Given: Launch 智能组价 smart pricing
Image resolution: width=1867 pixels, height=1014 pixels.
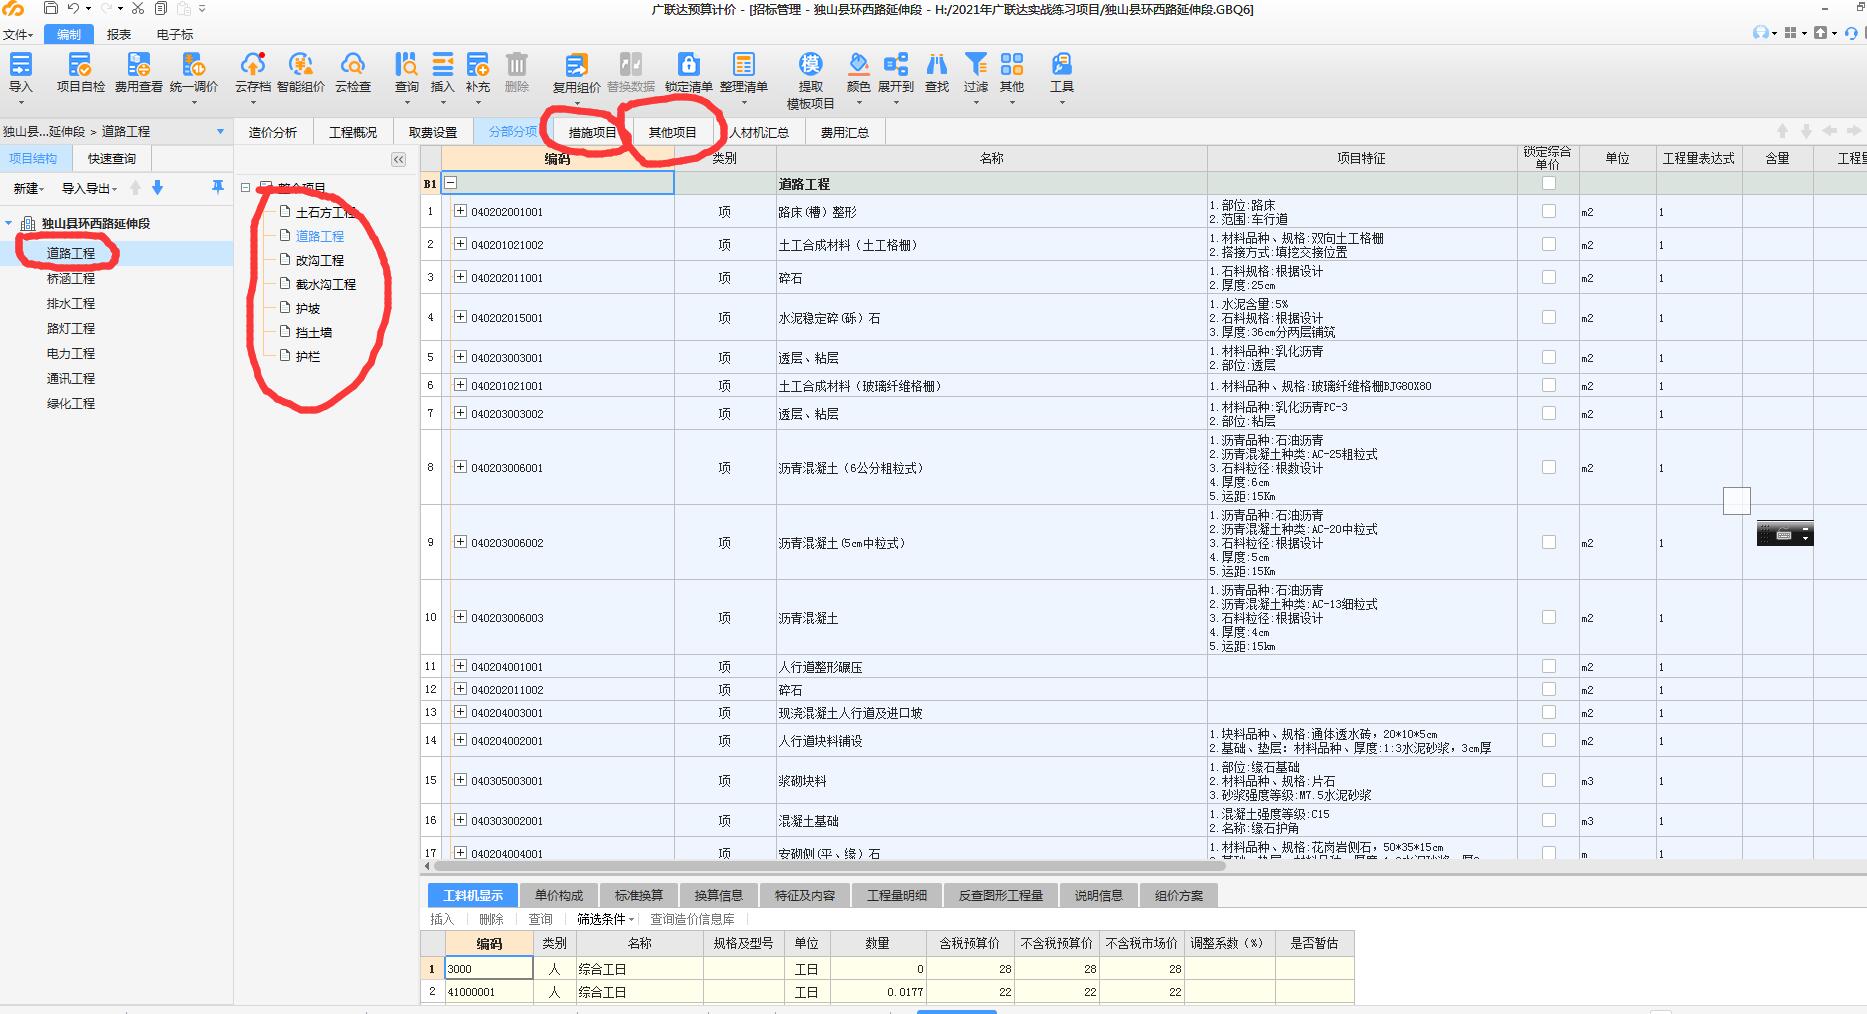Looking at the screenshot, I should pyautogui.click(x=300, y=72).
